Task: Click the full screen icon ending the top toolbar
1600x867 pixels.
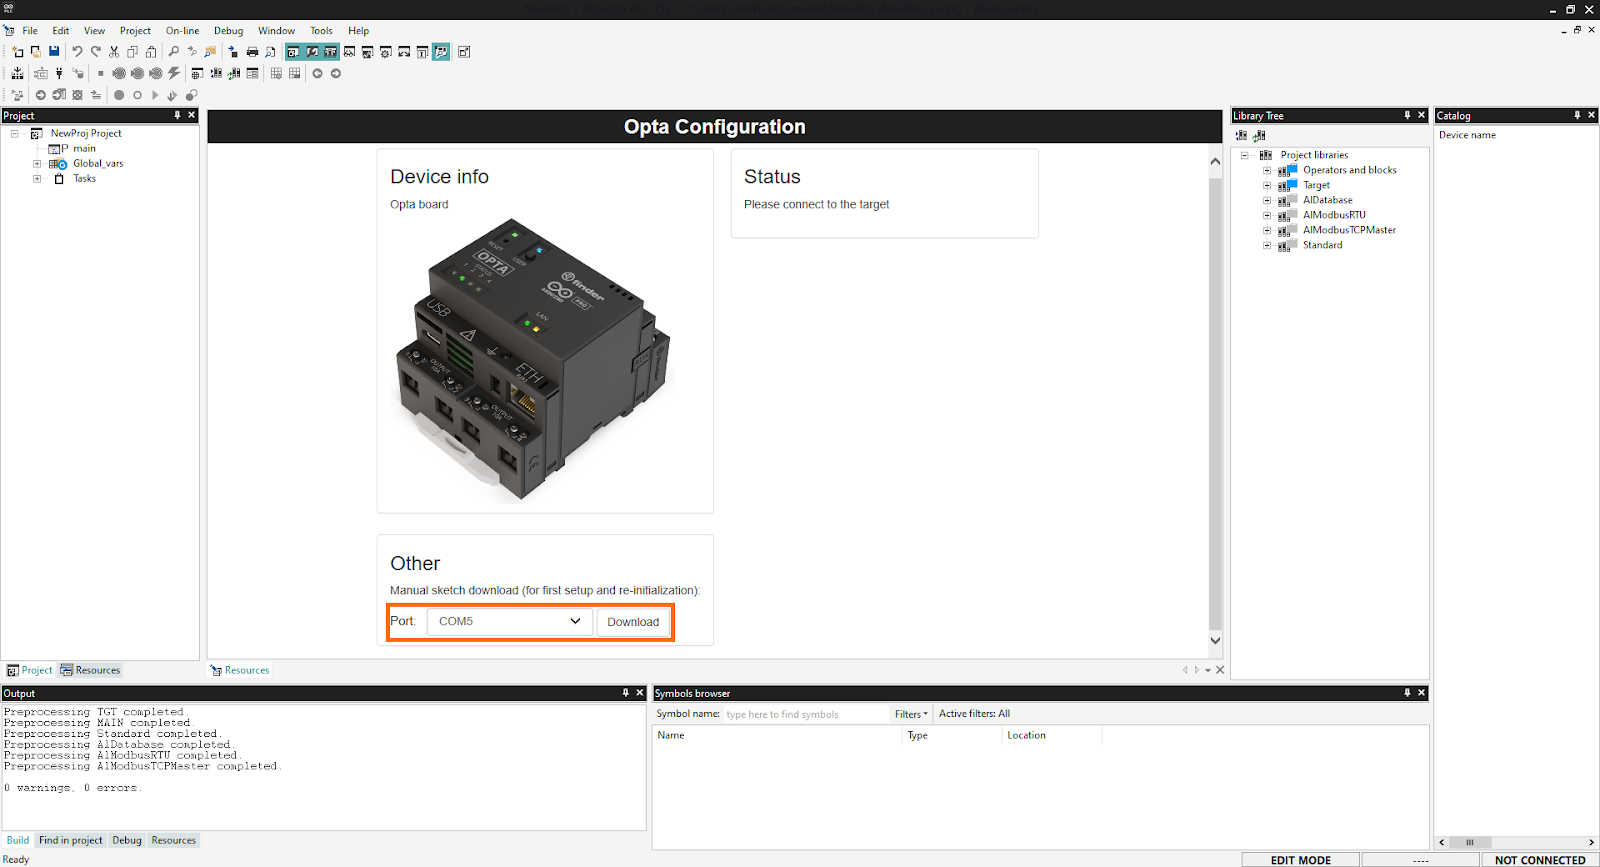Action: tap(464, 52)
